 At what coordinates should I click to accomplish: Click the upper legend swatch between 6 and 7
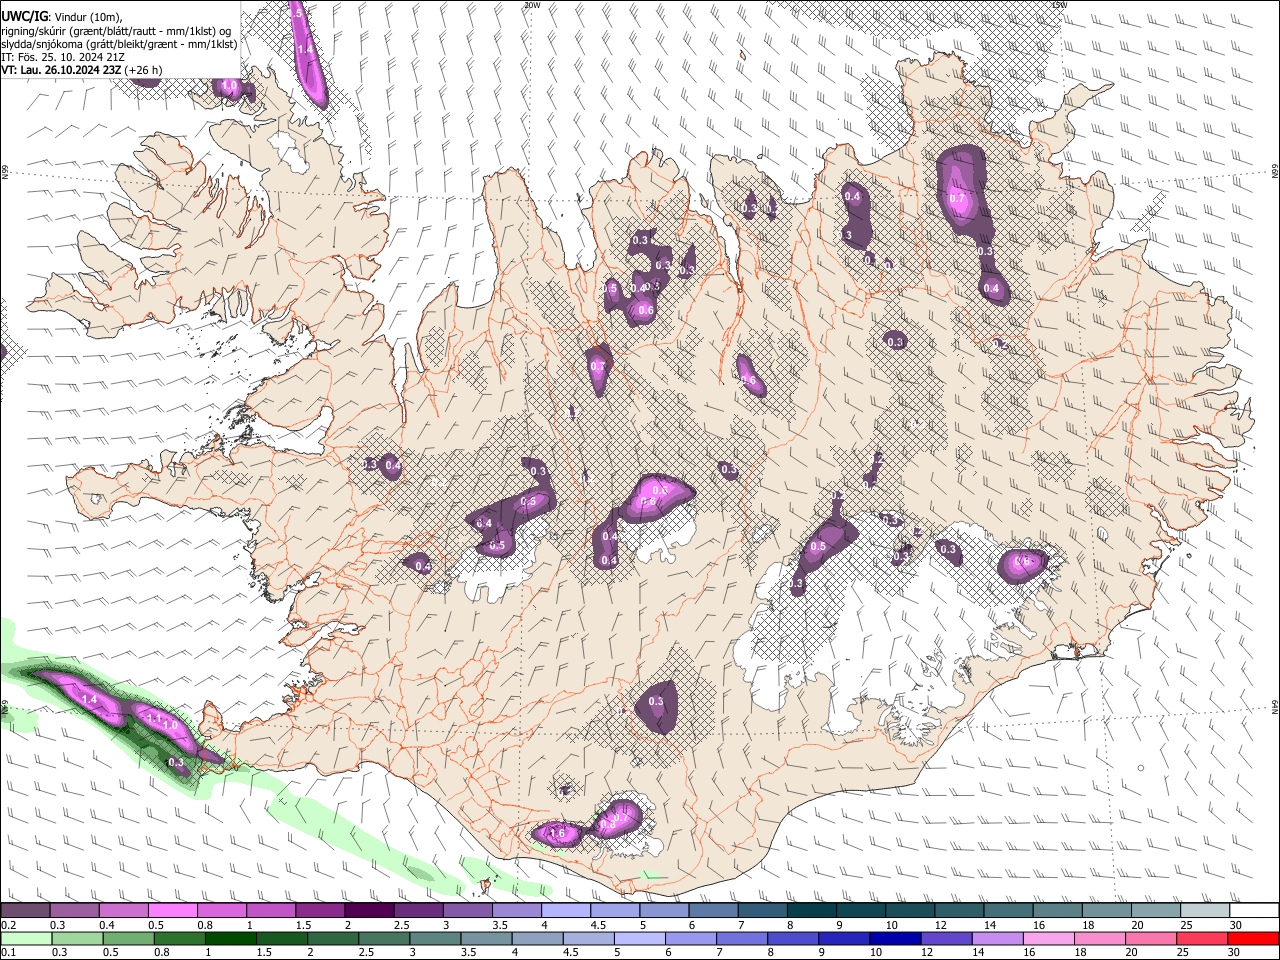click(x=714, y=911)
